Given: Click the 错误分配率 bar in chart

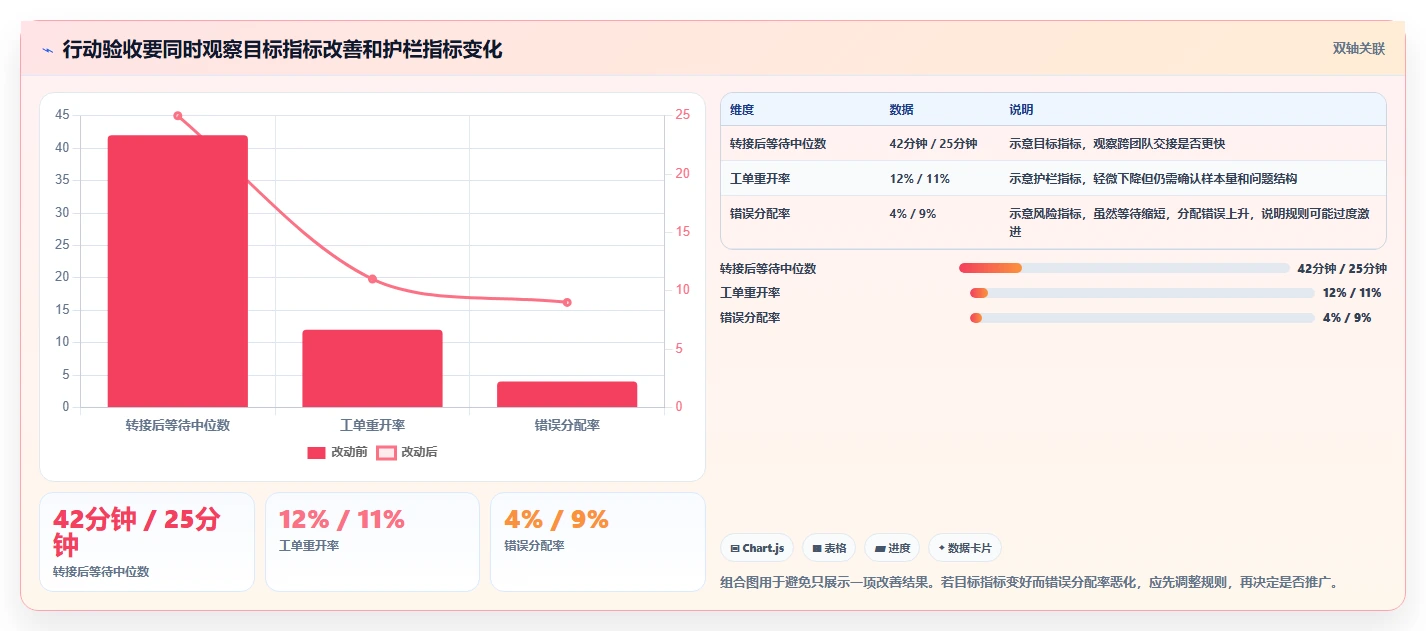Looking at the screenshot, I should pyautogui.click(x=567, y=394).
